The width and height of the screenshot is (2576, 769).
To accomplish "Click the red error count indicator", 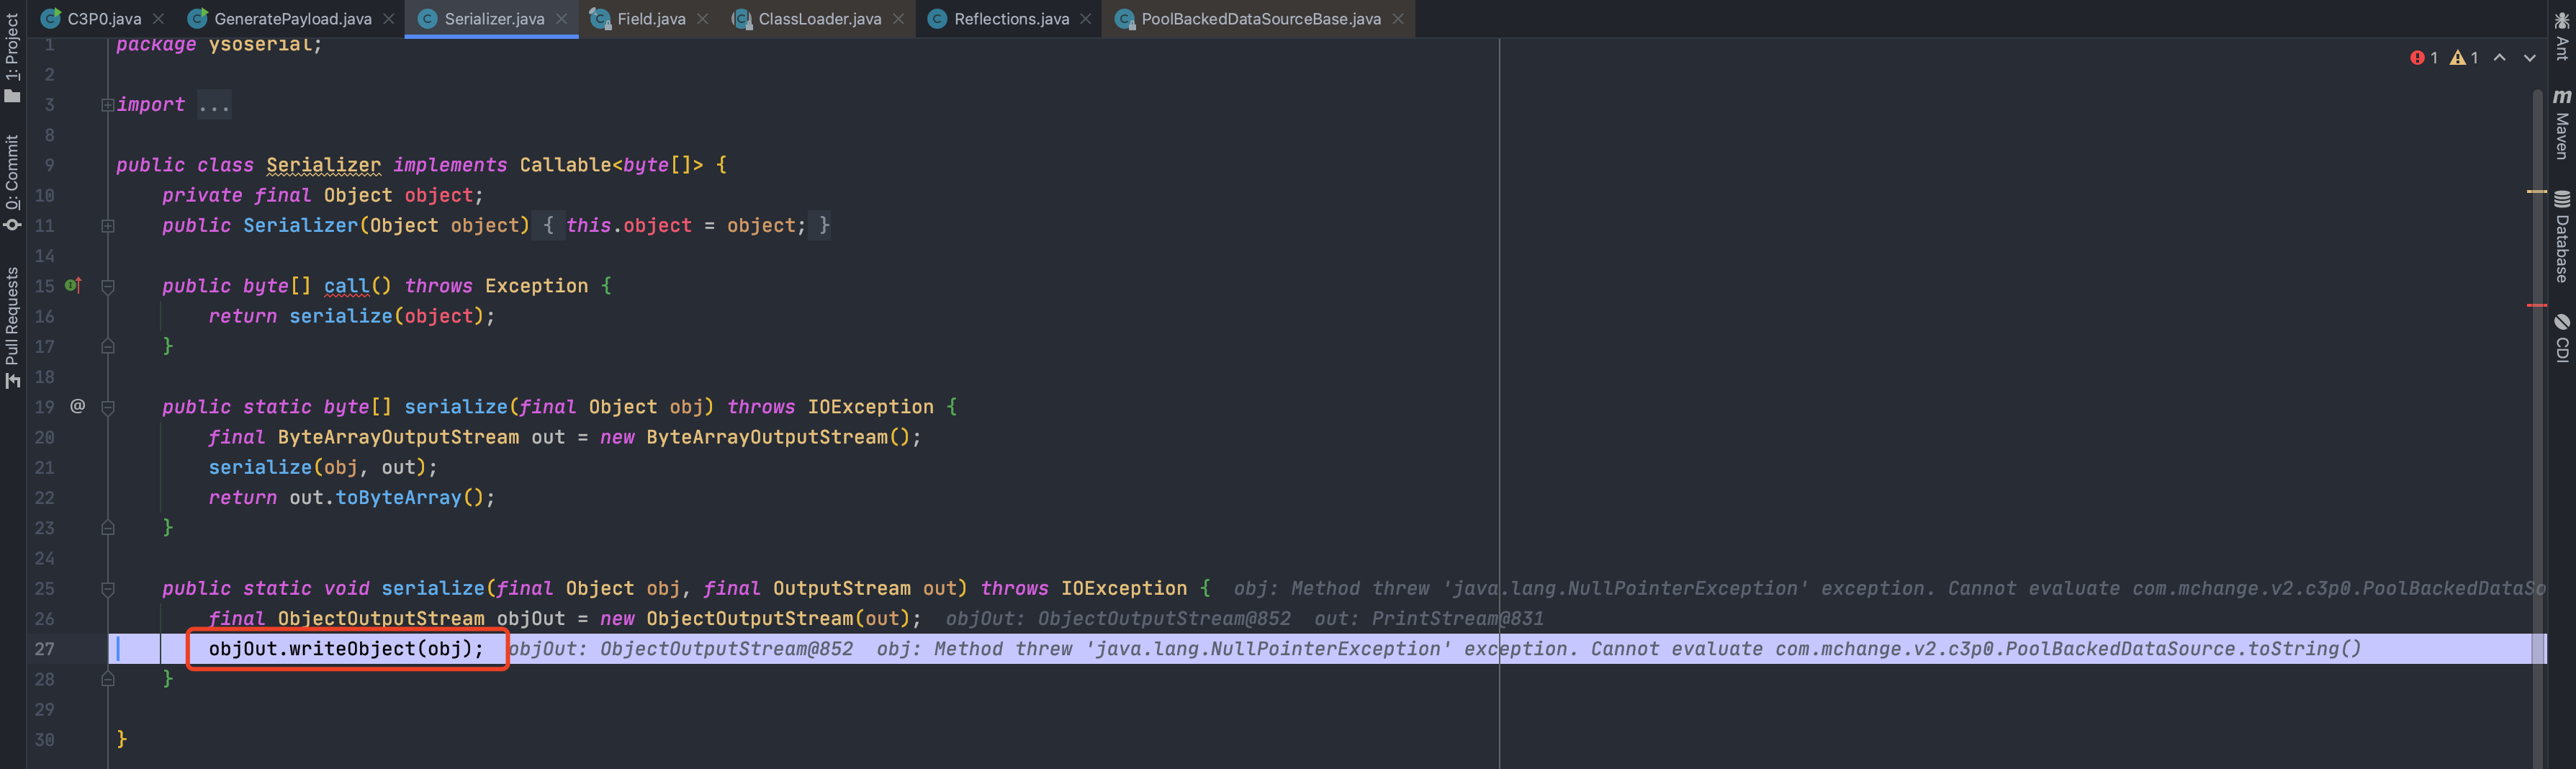I will pyautogui.click(x=2424, y=58).
